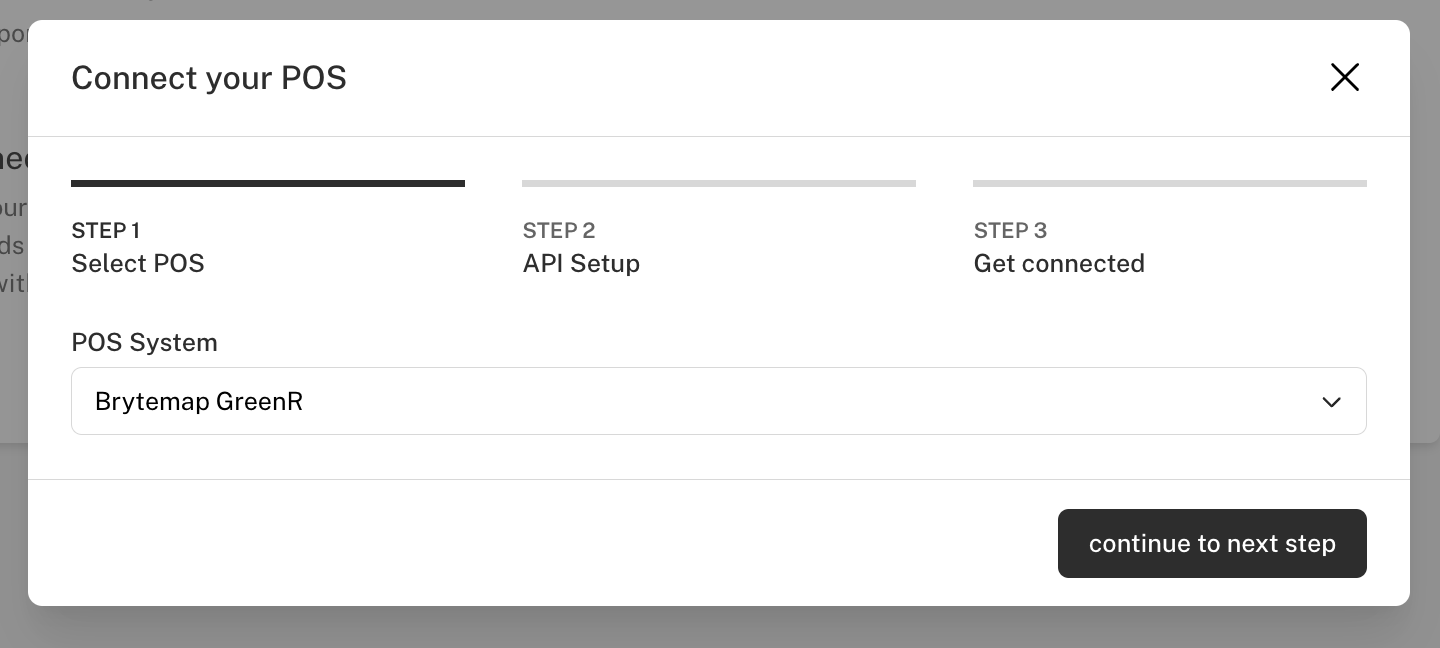Image resolution: width=1440 pixels, height=648 pixels.
Task: Click the POS System field label
Action: pyautogui.click(x=144, y=342)
